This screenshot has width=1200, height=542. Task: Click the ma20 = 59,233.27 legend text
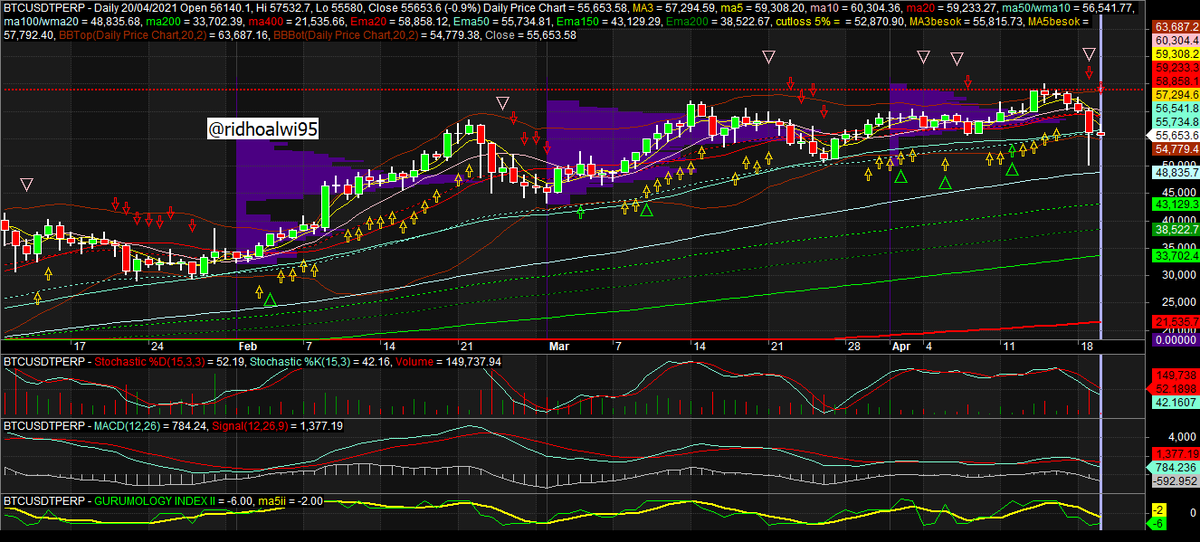pyautogui.click(x=952, y=8)
